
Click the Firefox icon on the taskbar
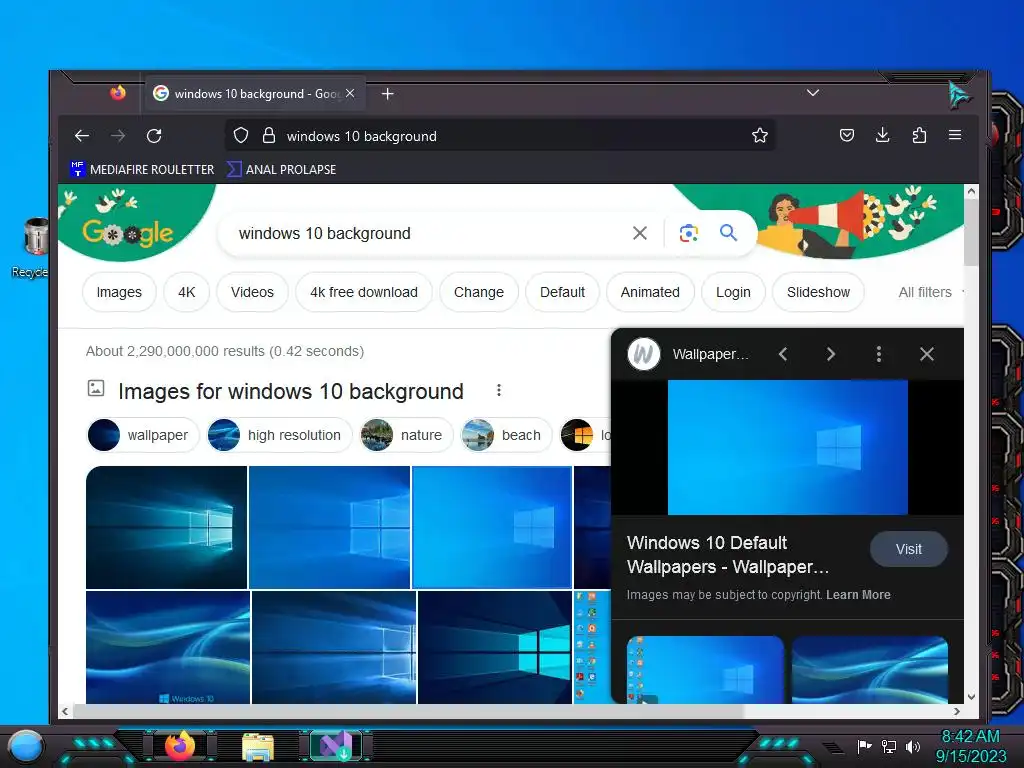point(180,746)
